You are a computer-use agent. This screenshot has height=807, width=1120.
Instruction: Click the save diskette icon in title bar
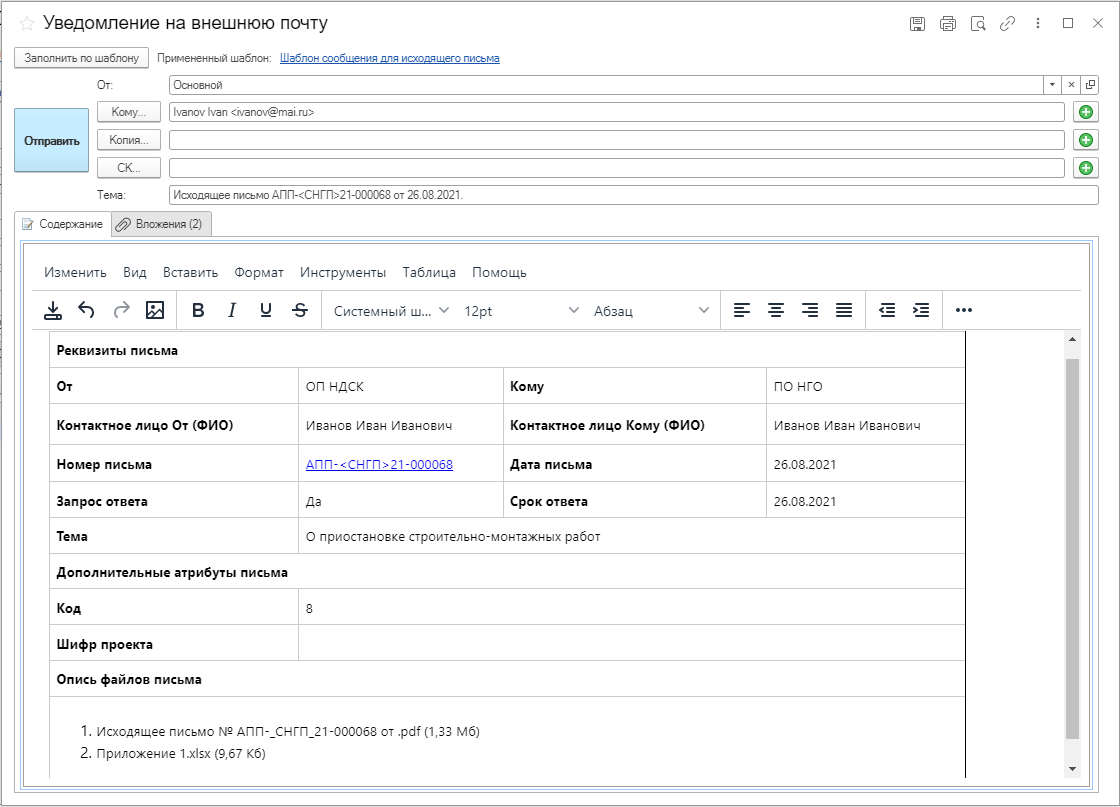(x=918, y=24)
